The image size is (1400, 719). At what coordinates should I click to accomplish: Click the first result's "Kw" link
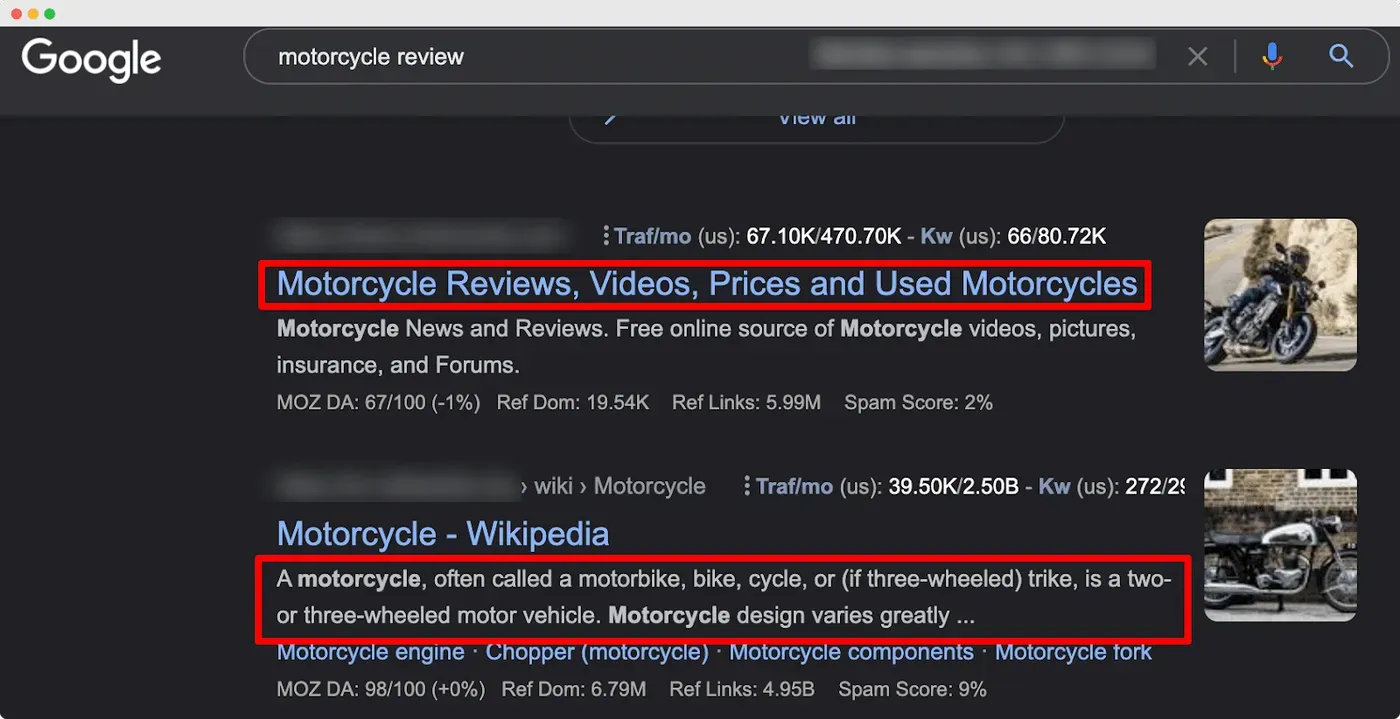936,236
